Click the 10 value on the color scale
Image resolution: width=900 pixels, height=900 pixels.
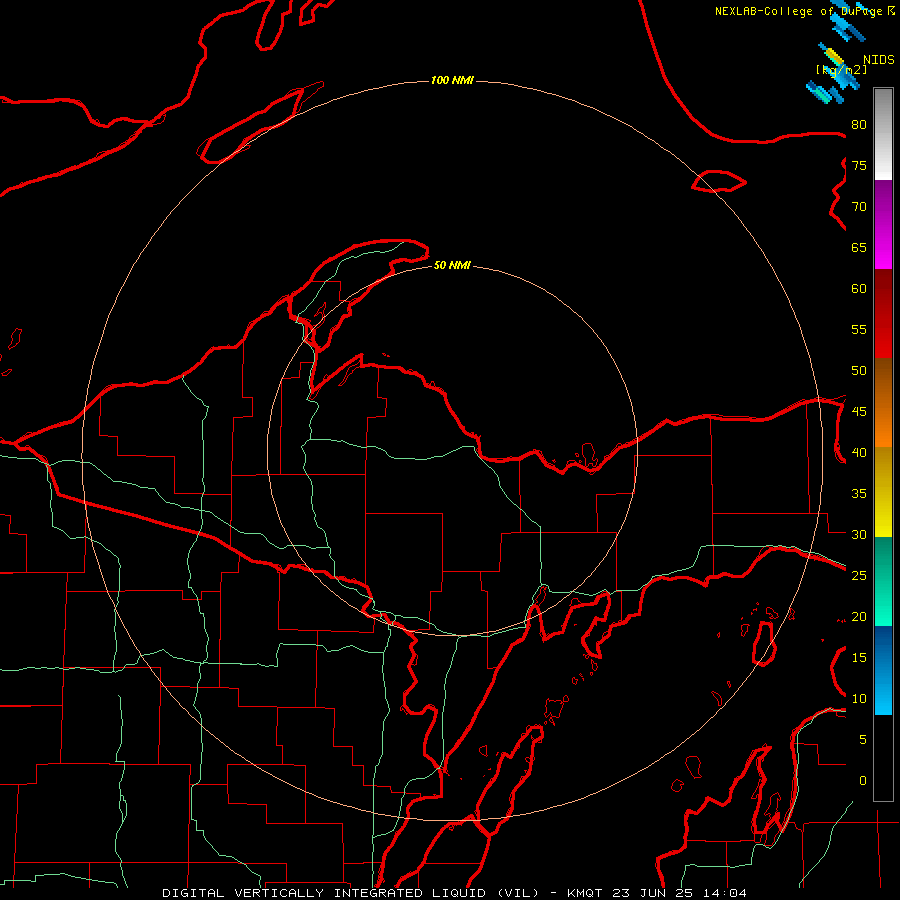859,699
